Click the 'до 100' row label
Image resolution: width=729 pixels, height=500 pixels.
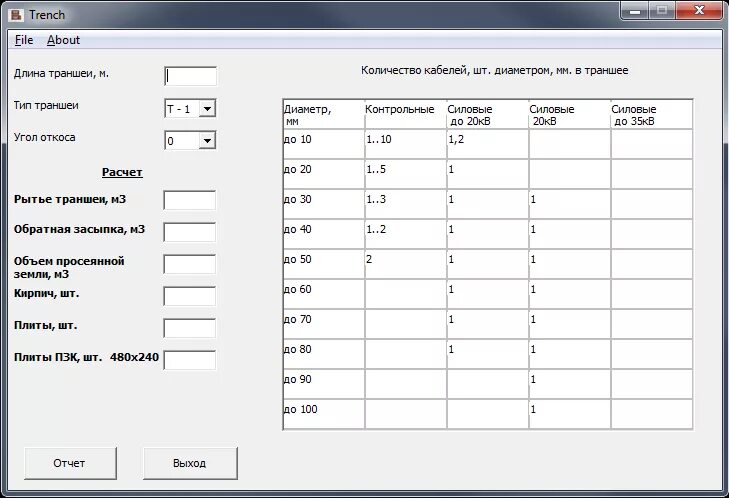tap(324, 414)
